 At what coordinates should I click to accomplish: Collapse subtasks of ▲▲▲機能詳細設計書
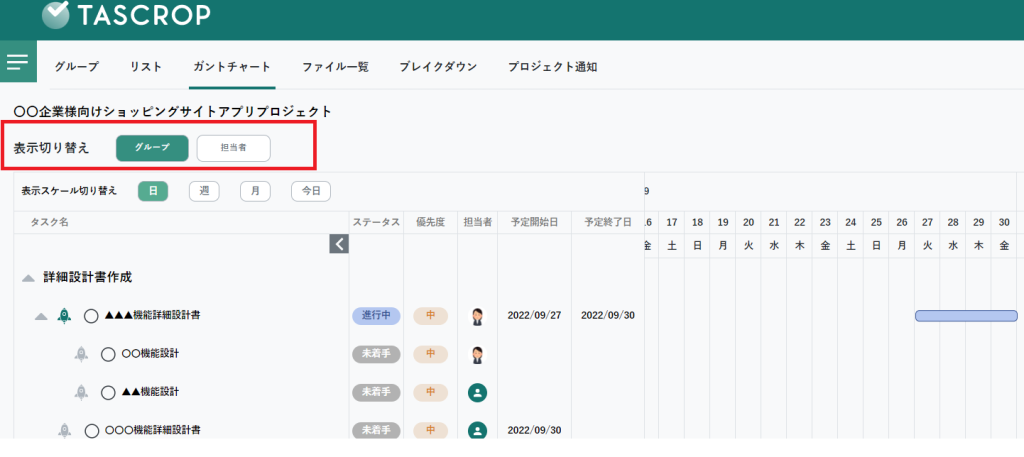[x=41, y=316]
